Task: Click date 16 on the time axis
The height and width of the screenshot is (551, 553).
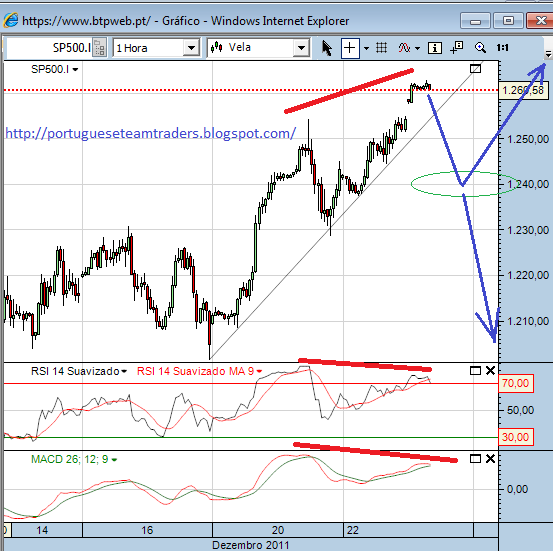Action: (147, 530)
